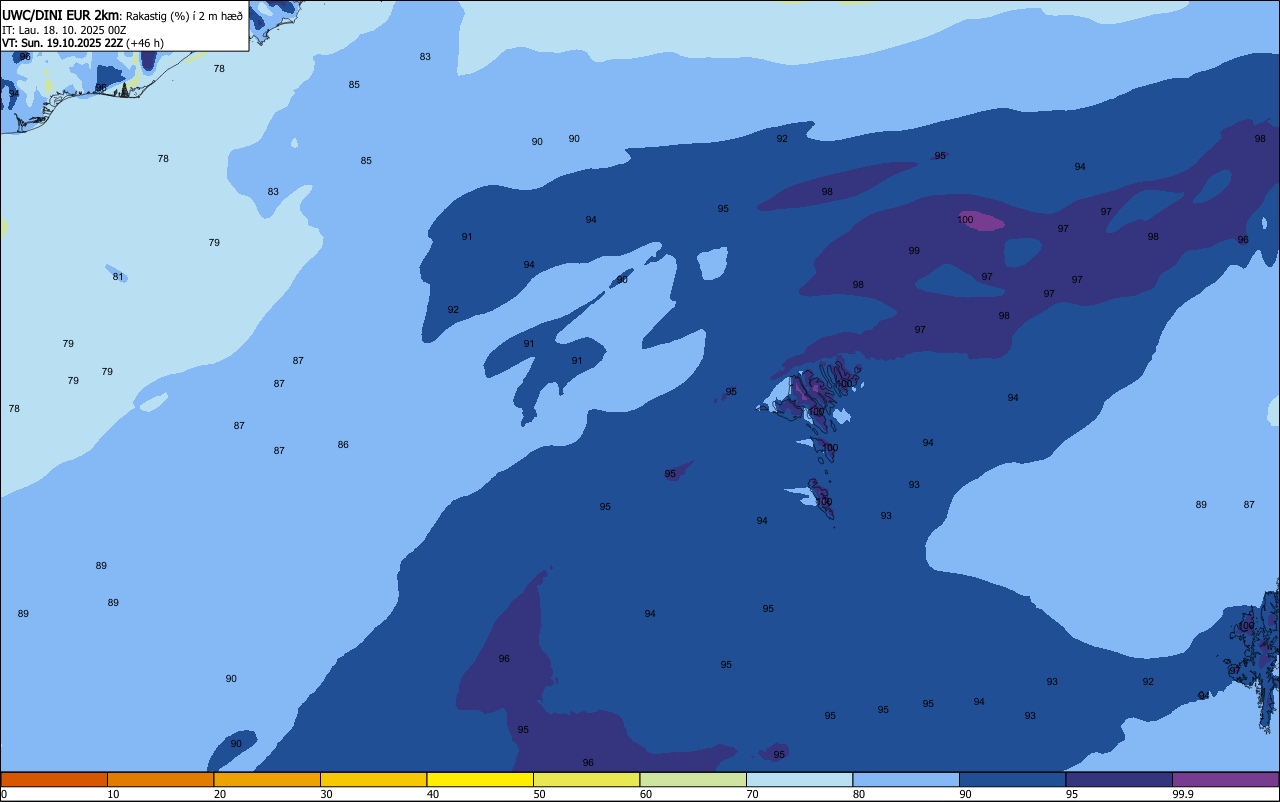
Task: Select the legend tick label '40'
Action: click(x=433, y=794)
